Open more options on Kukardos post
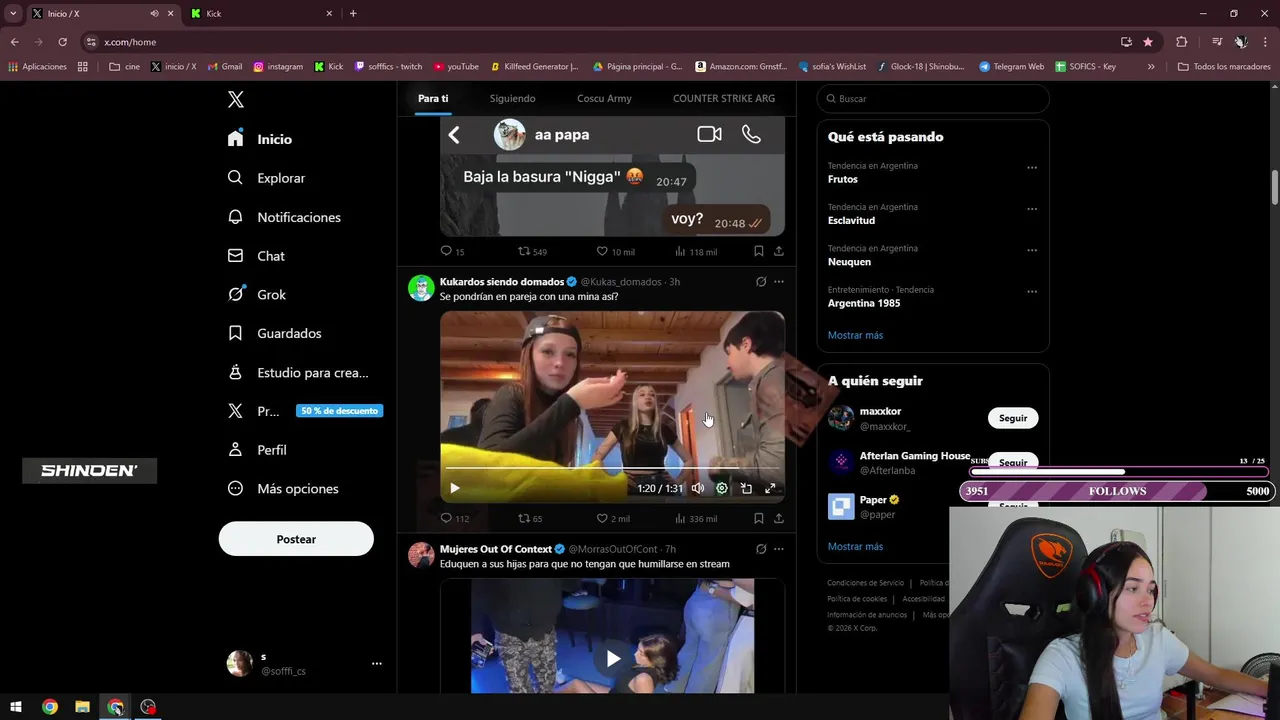 [779, 282]
